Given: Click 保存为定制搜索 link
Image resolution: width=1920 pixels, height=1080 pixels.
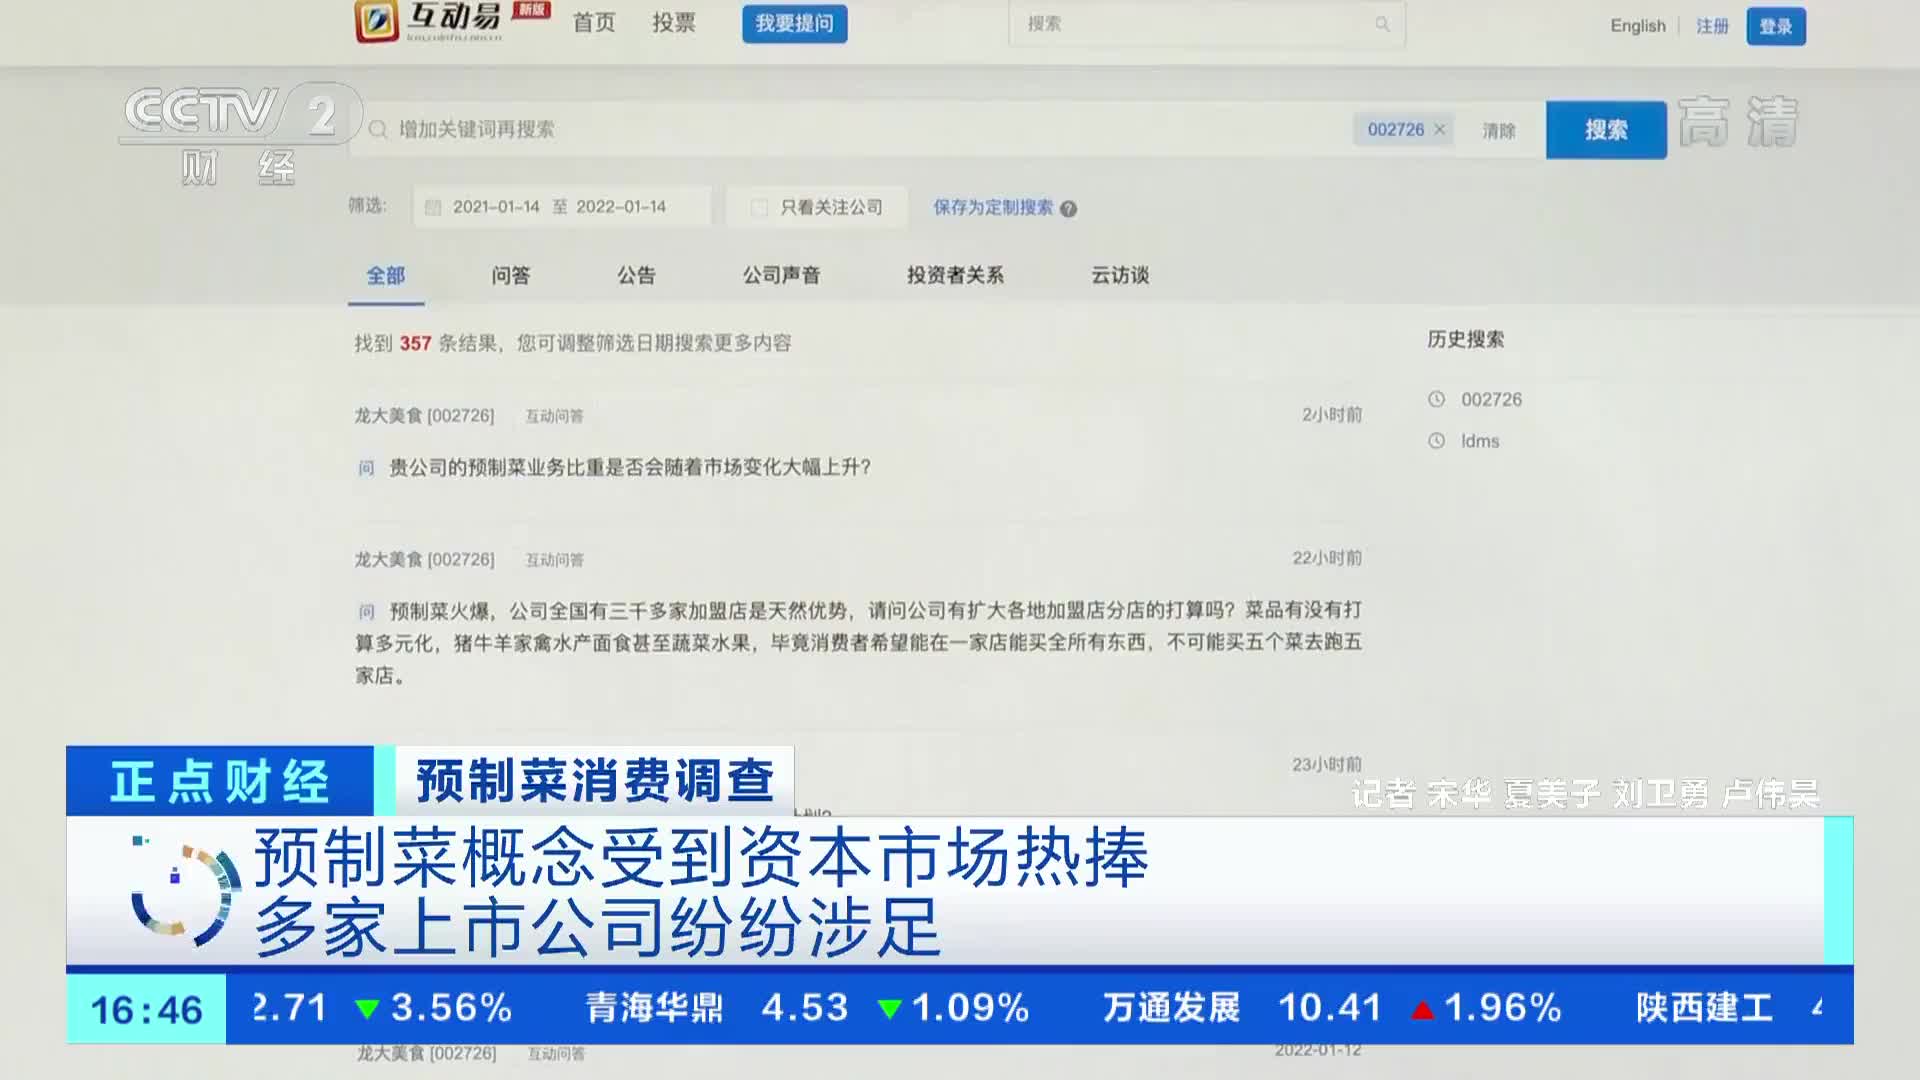Looking at the screenshot, I should point(993,207).
